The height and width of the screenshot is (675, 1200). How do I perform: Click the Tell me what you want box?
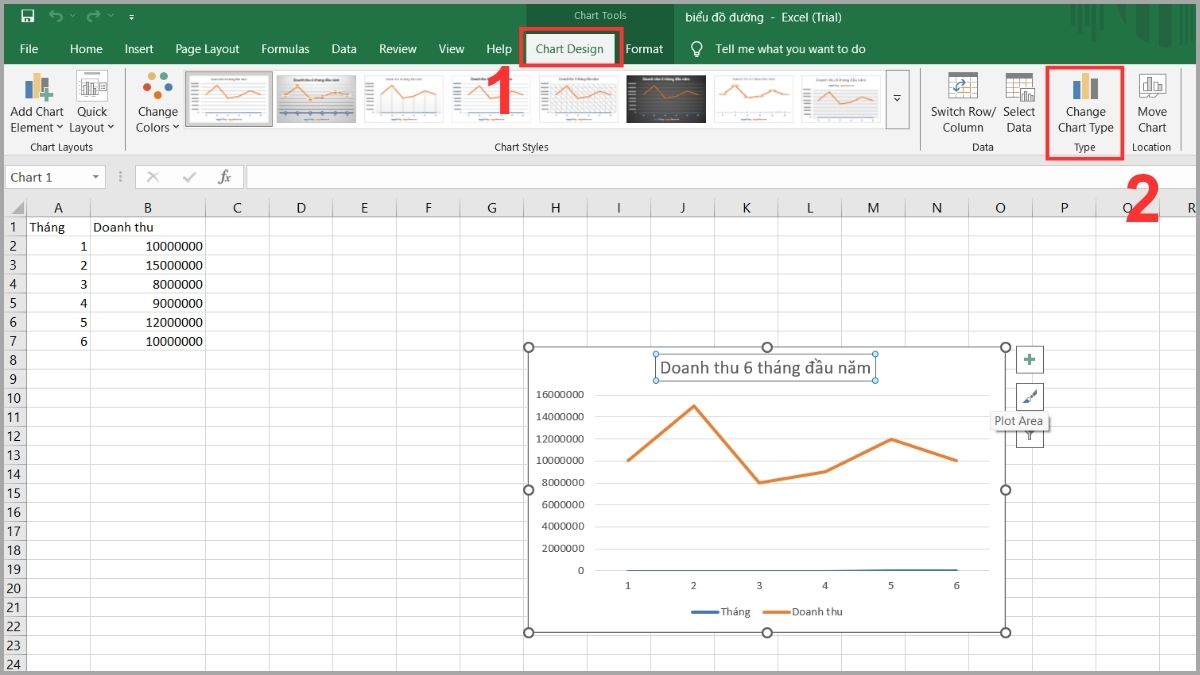[x=790, y=49]
